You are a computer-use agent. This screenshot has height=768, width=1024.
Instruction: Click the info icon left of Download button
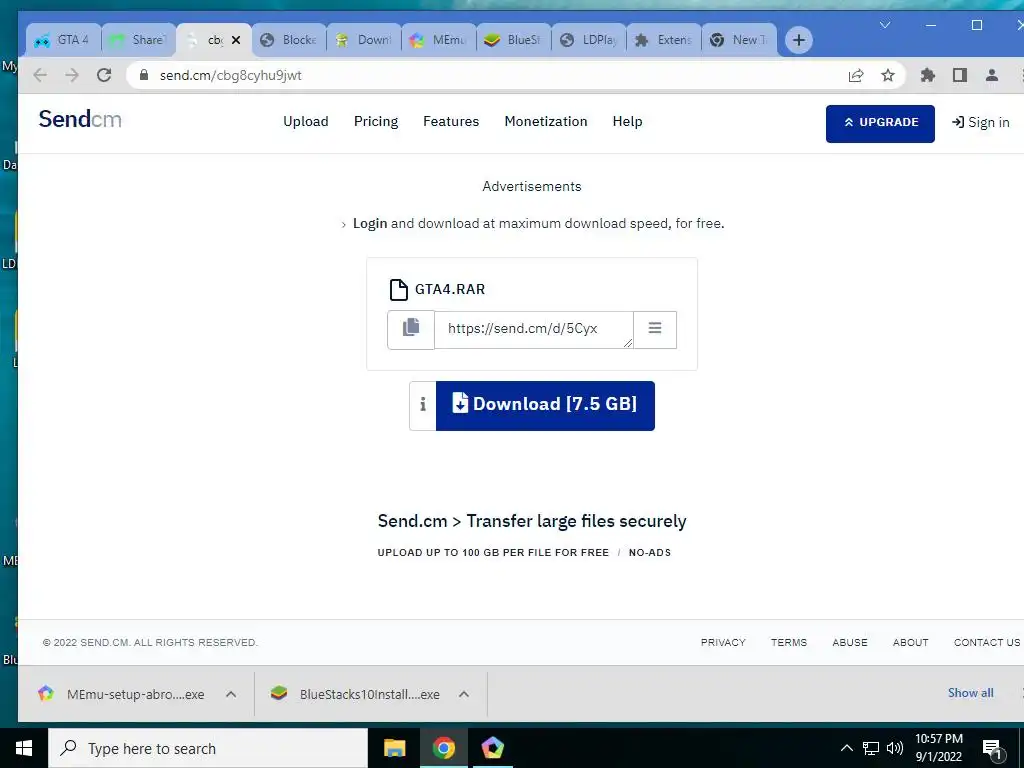(x=423, y=406)
